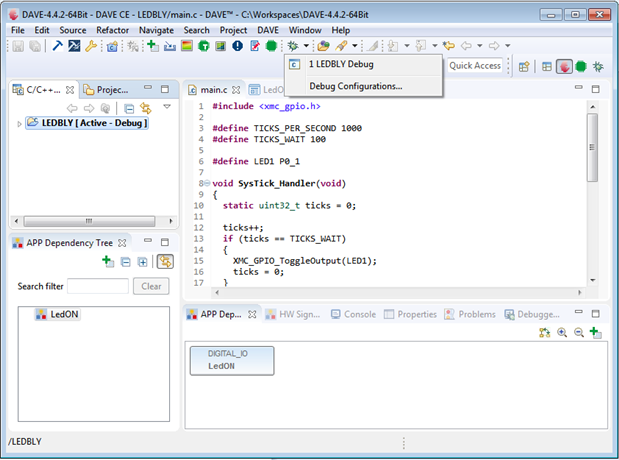Open the Debug button dropdown arrow
Viewport: 619px width, 460px height.
tap(305, 46)
